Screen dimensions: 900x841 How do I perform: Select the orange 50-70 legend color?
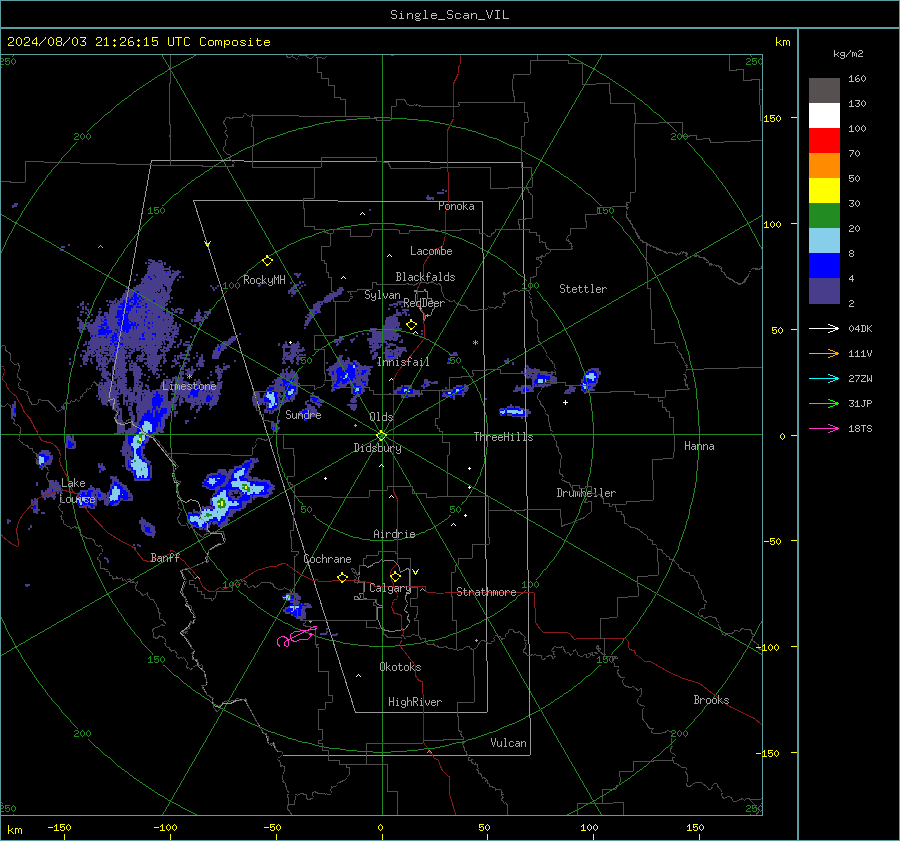tap(824, 166)
